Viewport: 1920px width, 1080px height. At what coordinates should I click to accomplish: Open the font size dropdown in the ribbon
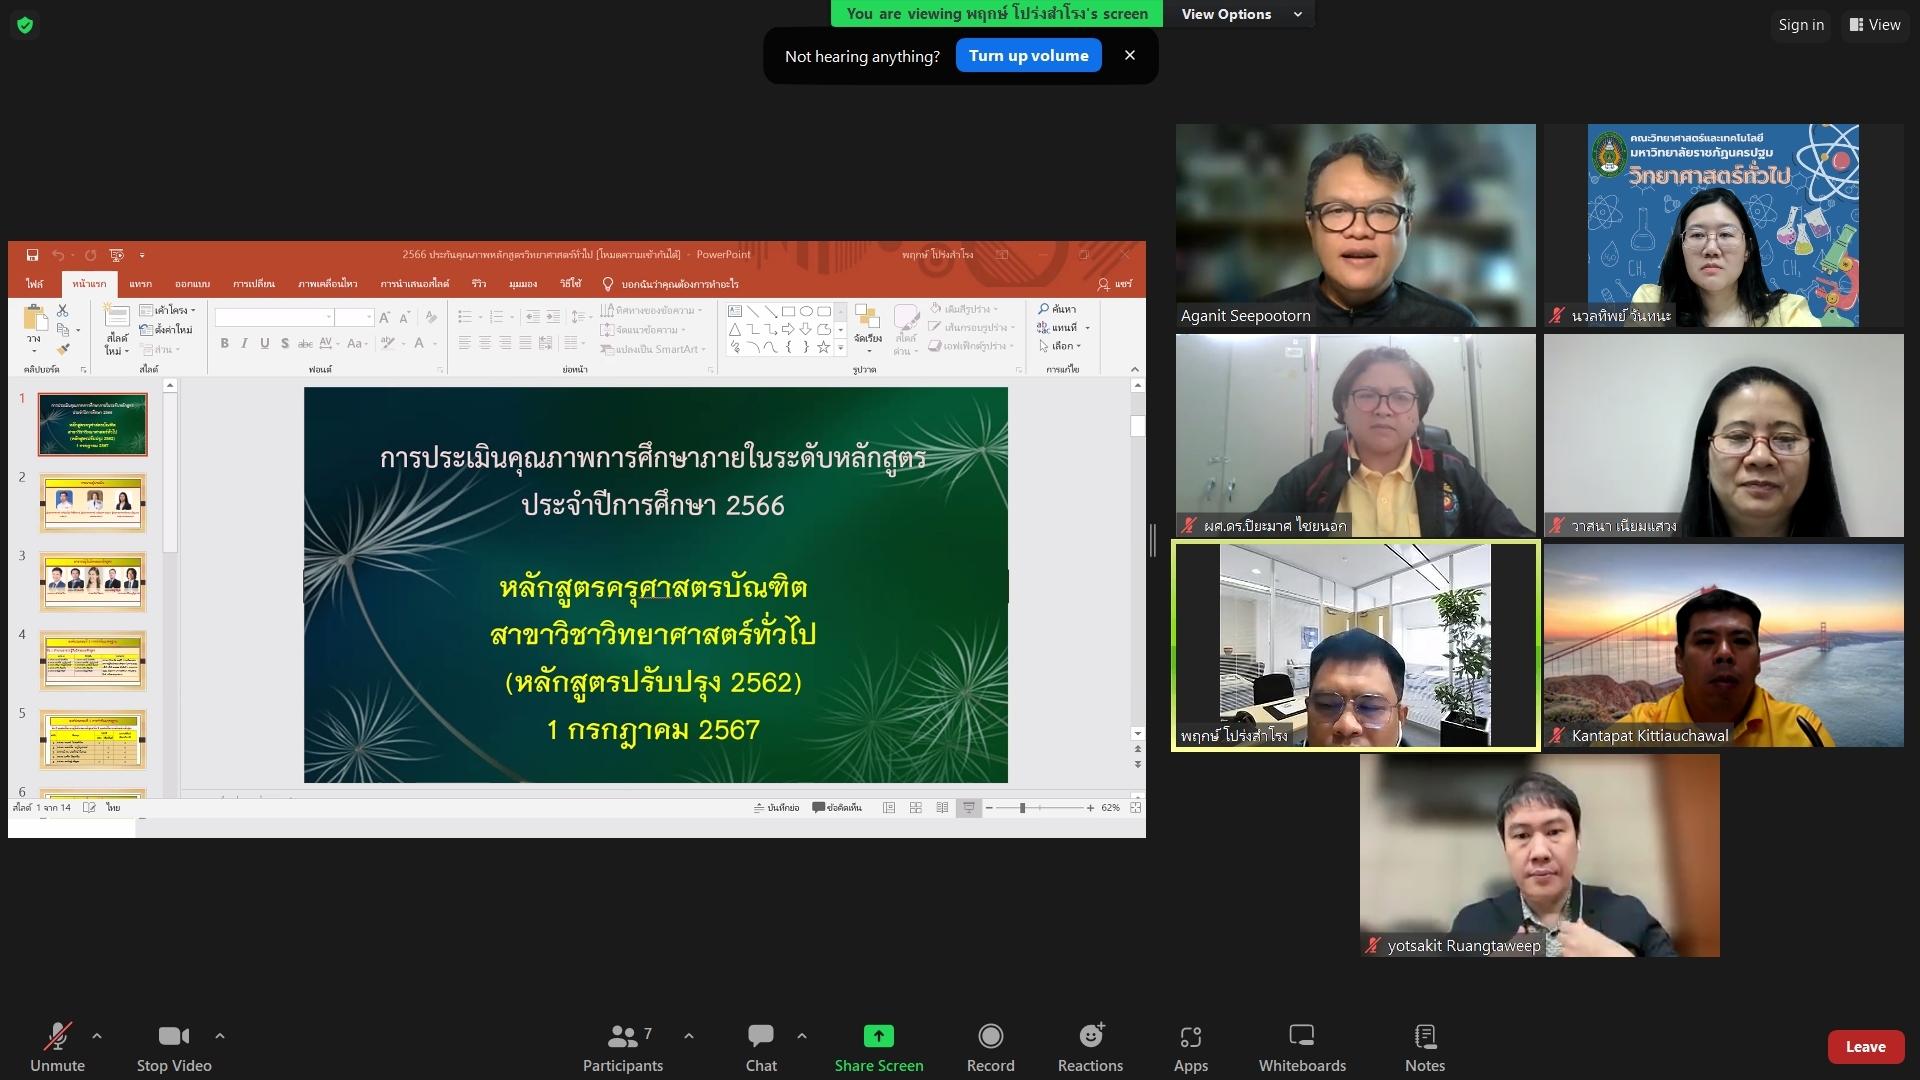click(357, 317)
